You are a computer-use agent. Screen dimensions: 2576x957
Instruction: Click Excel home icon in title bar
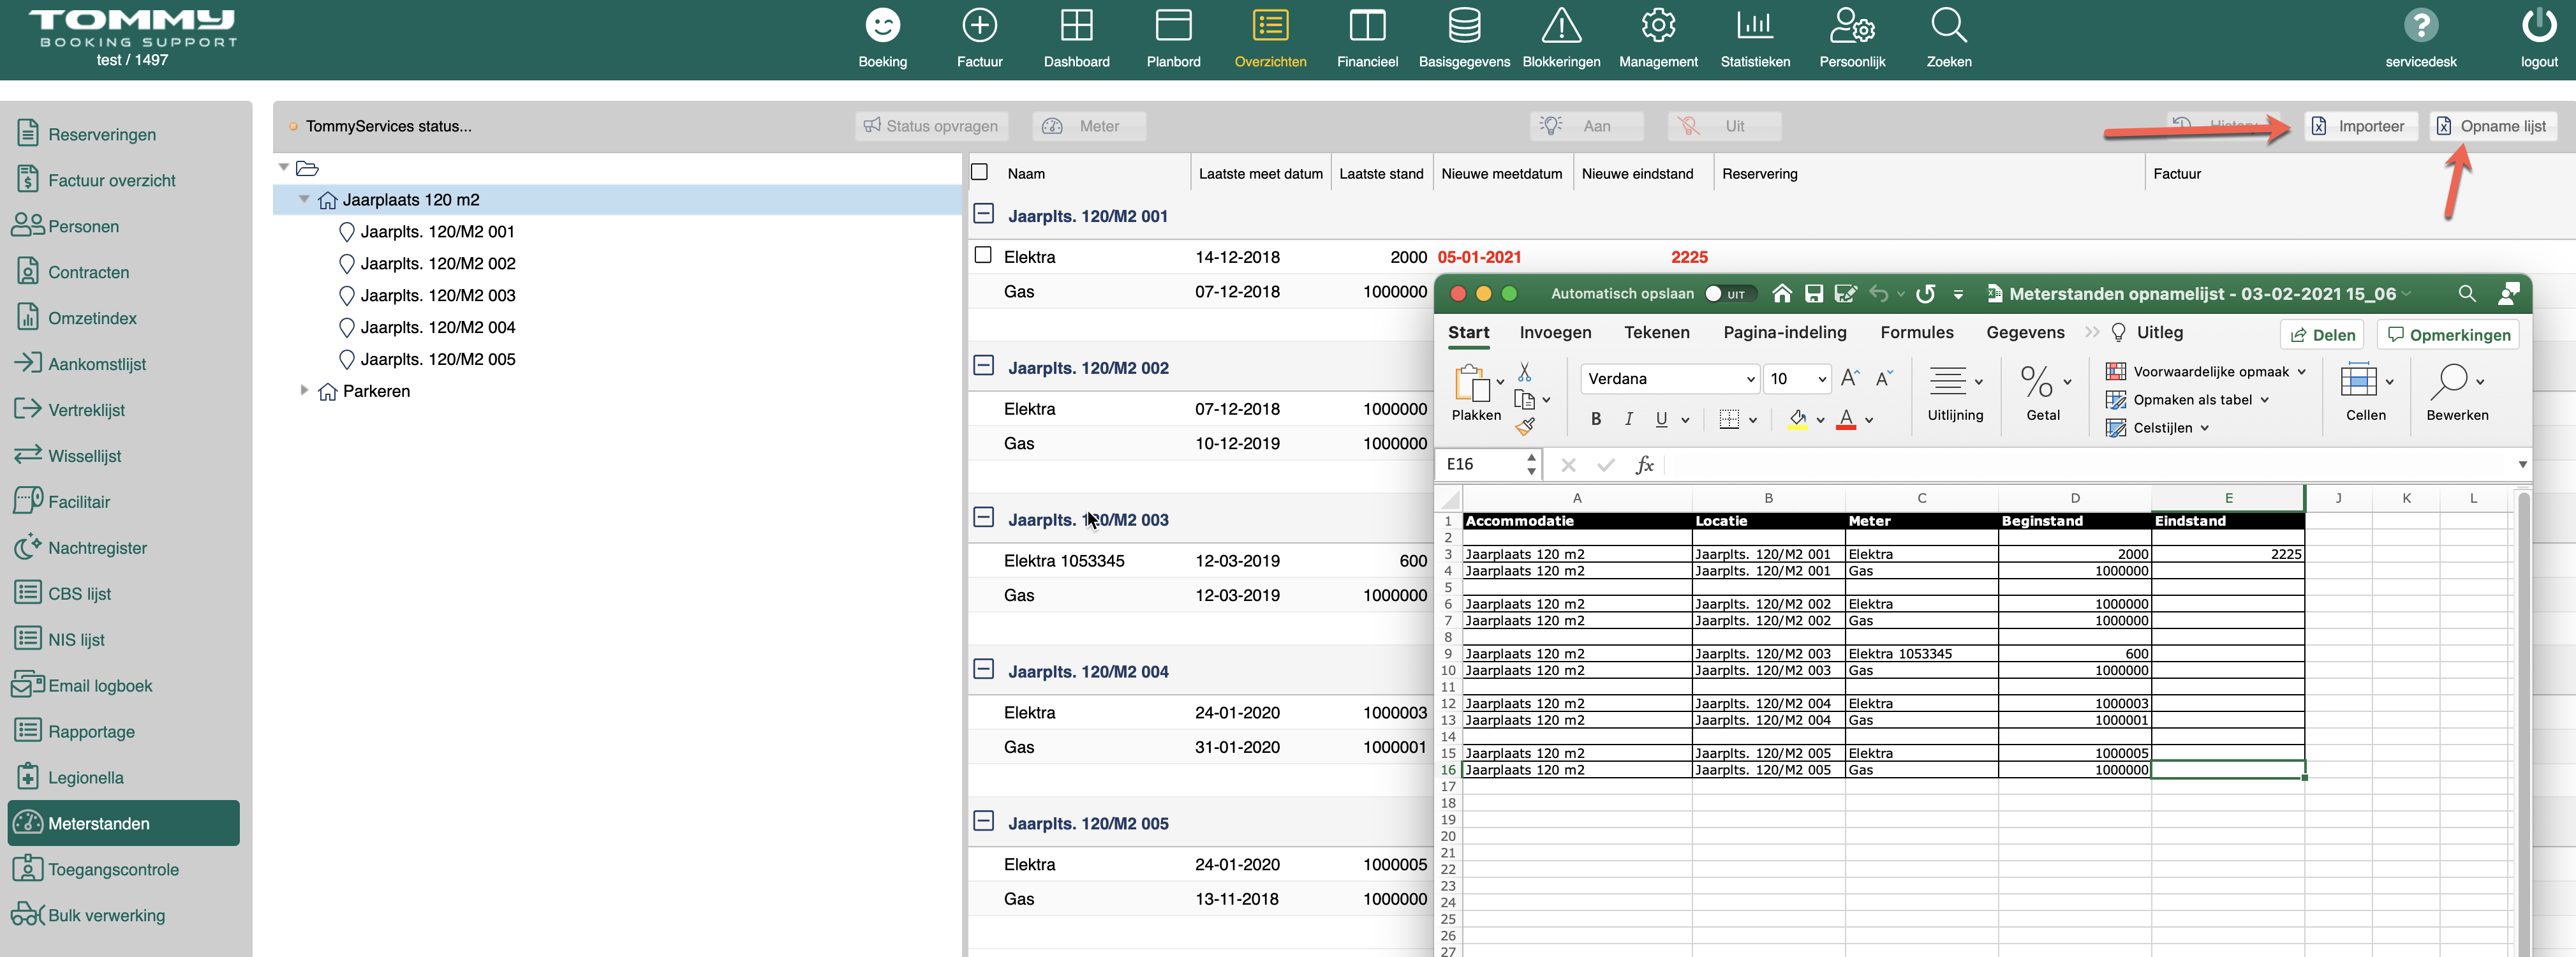tap(1781, 294)
